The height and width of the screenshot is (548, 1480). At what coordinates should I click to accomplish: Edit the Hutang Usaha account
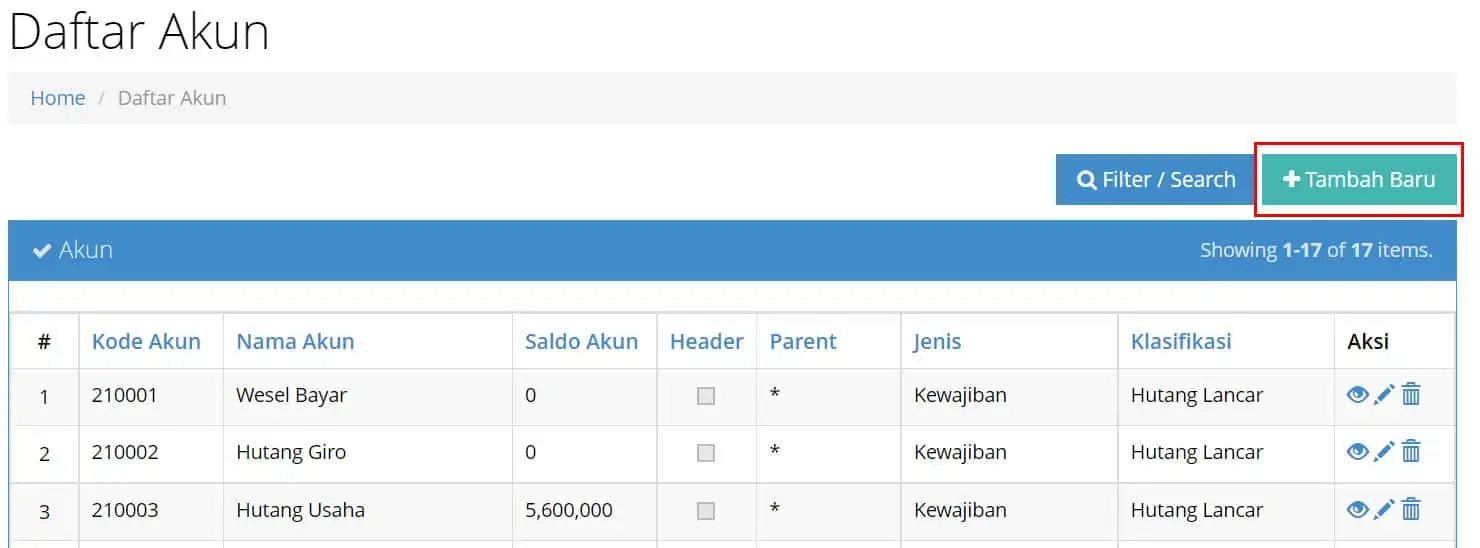click(x=1384, y=510)
